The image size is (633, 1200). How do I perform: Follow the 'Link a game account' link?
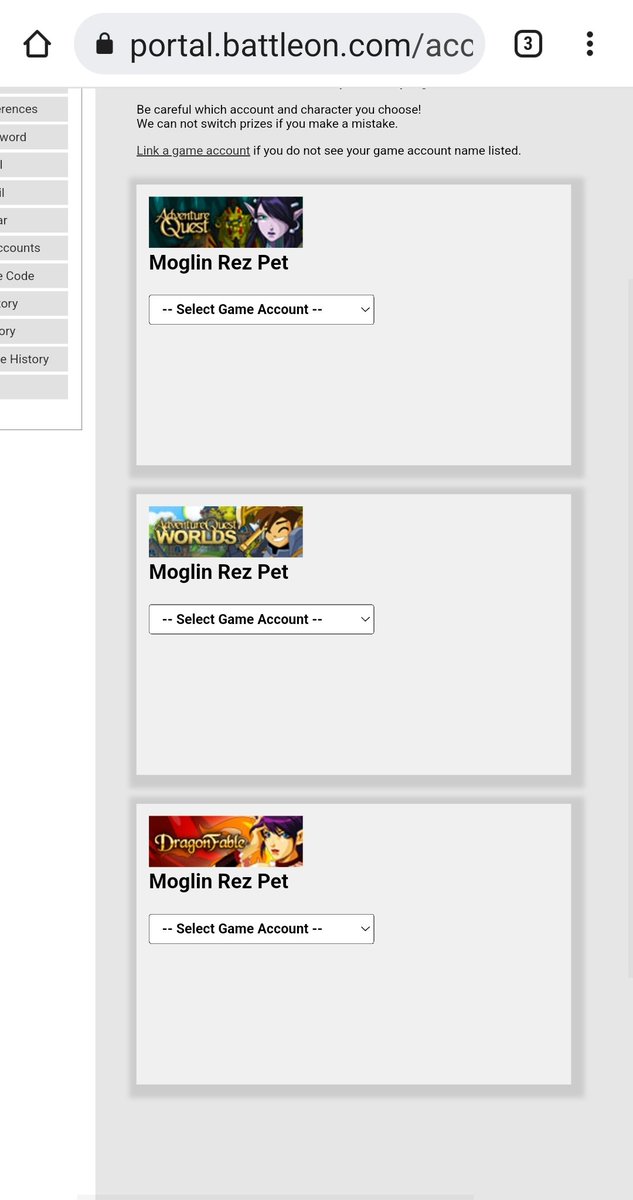(x=193, y=151)
